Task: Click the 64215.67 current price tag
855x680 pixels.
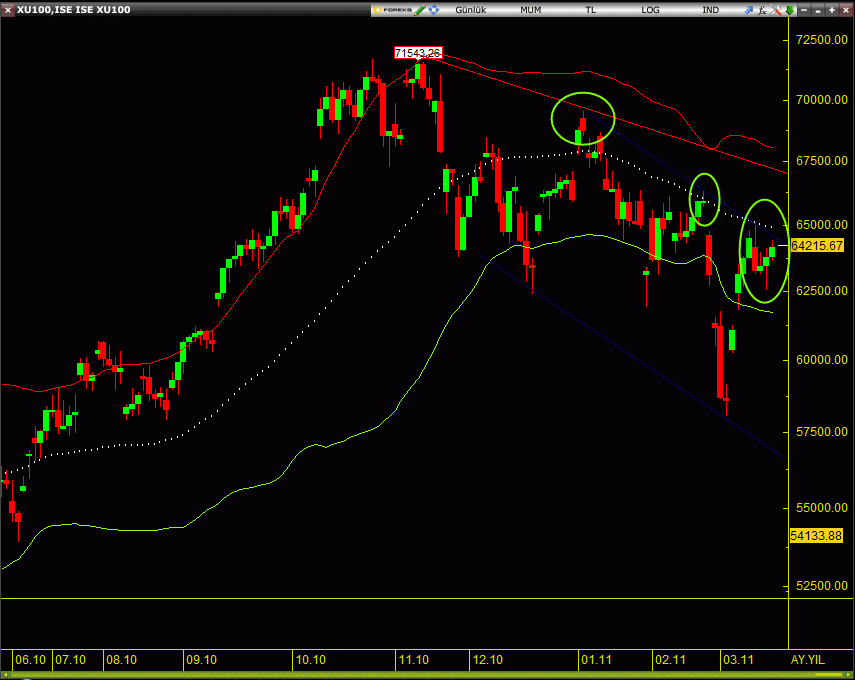Action: click(x=816, y=245)
